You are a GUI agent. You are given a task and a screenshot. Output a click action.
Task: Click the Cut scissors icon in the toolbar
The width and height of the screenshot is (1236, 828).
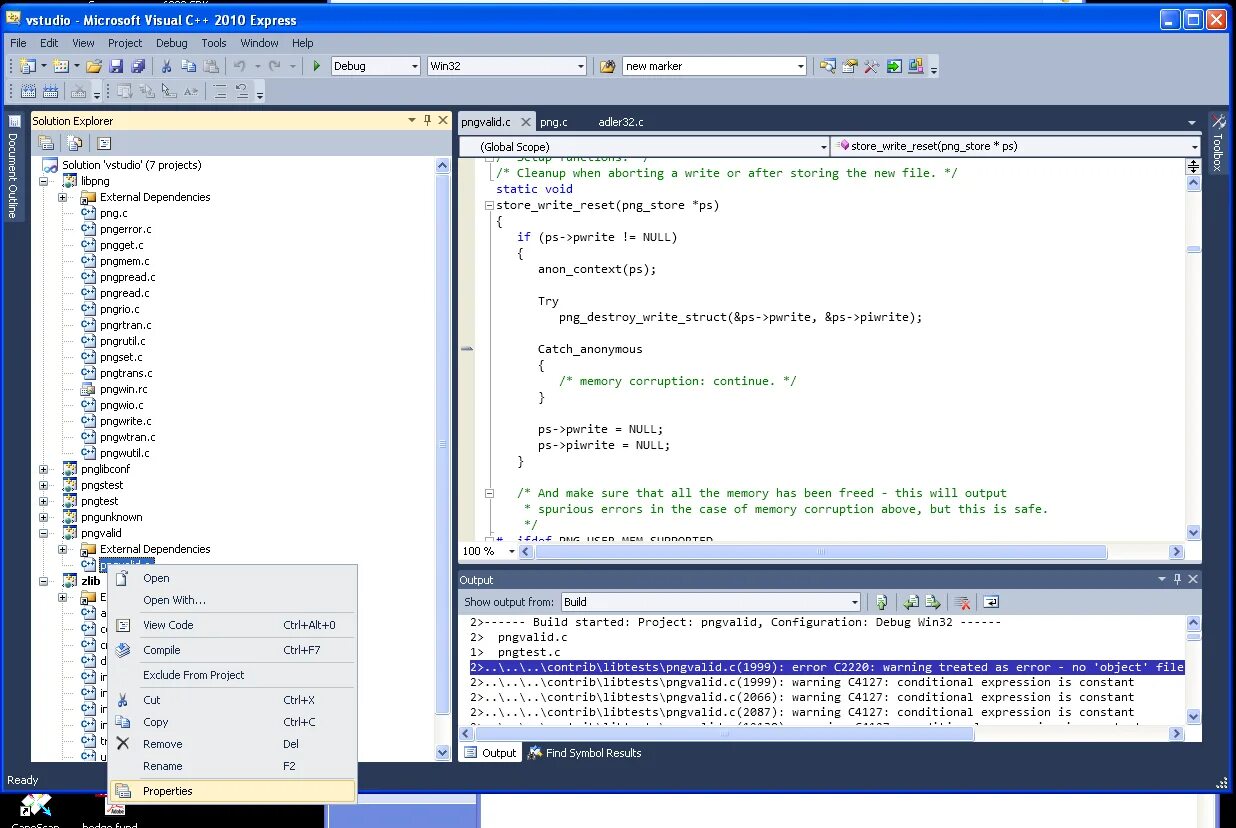166,66
